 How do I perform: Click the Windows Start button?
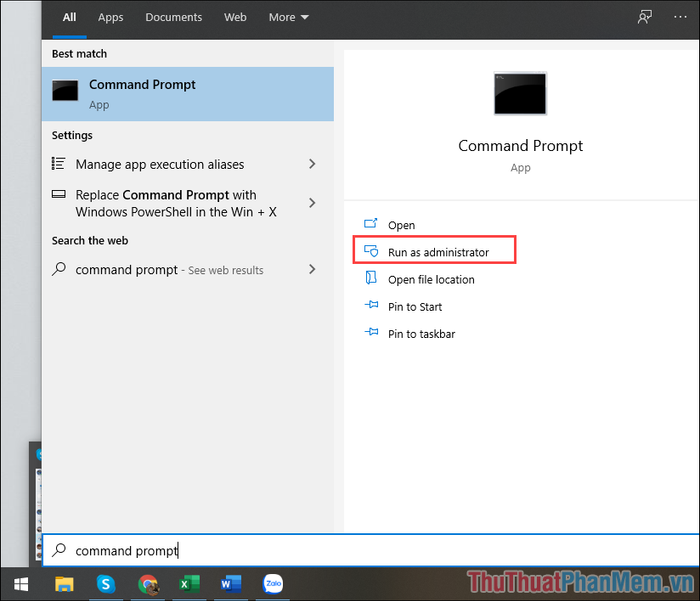coord(21,584)
